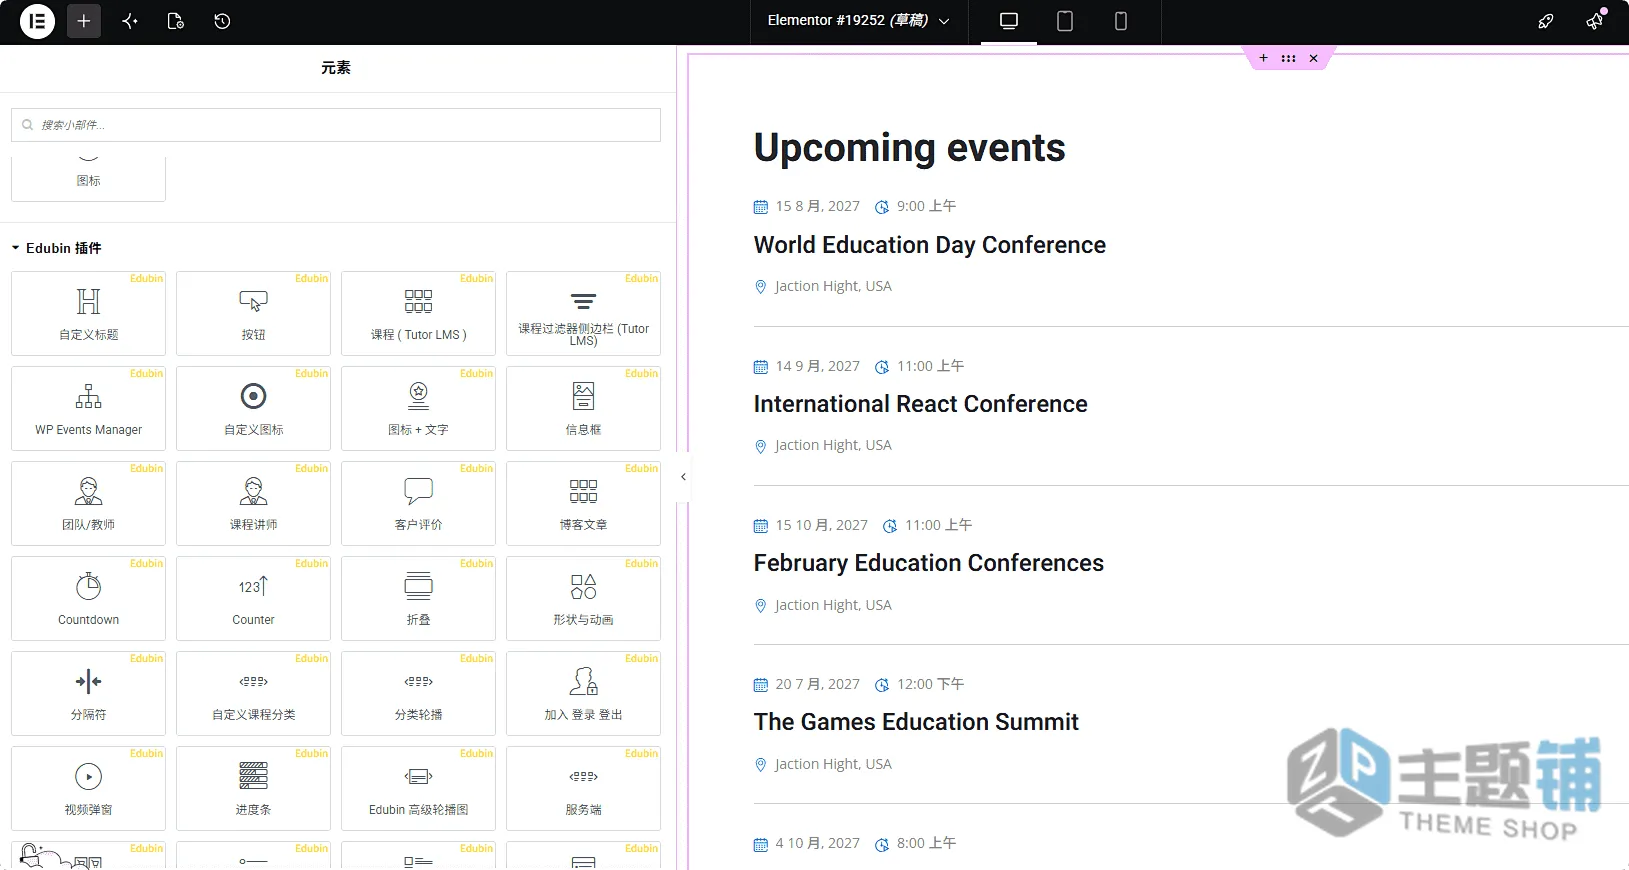Select the WP Events Manager widget

point(88,408)
